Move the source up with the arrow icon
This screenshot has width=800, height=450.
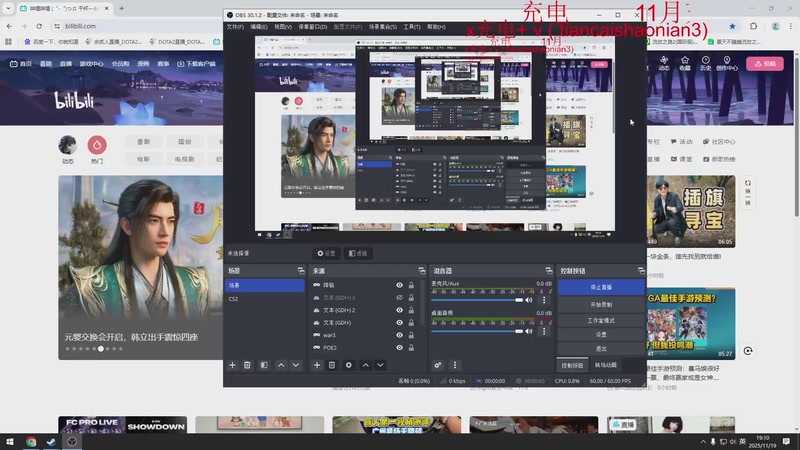click(x=365, y=365)
